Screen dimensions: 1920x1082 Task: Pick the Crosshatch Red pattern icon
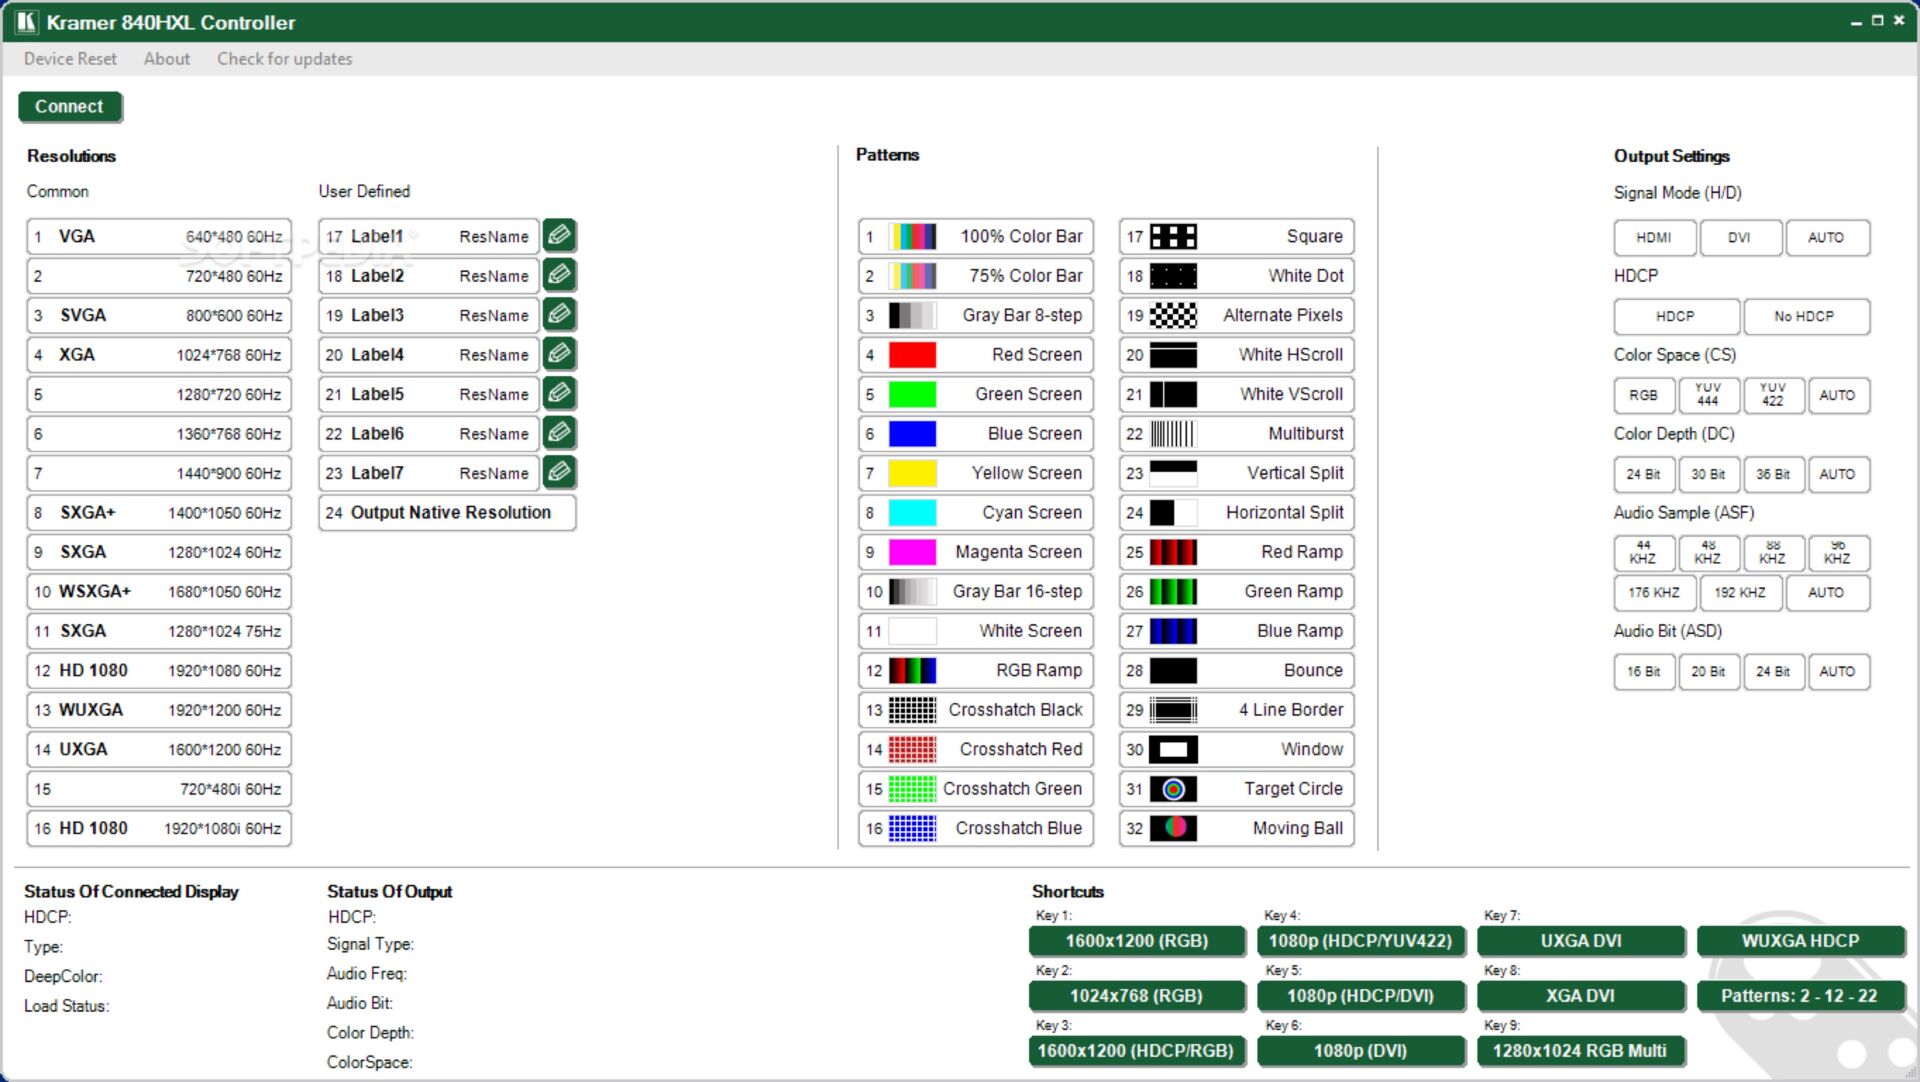pos(912,749)
